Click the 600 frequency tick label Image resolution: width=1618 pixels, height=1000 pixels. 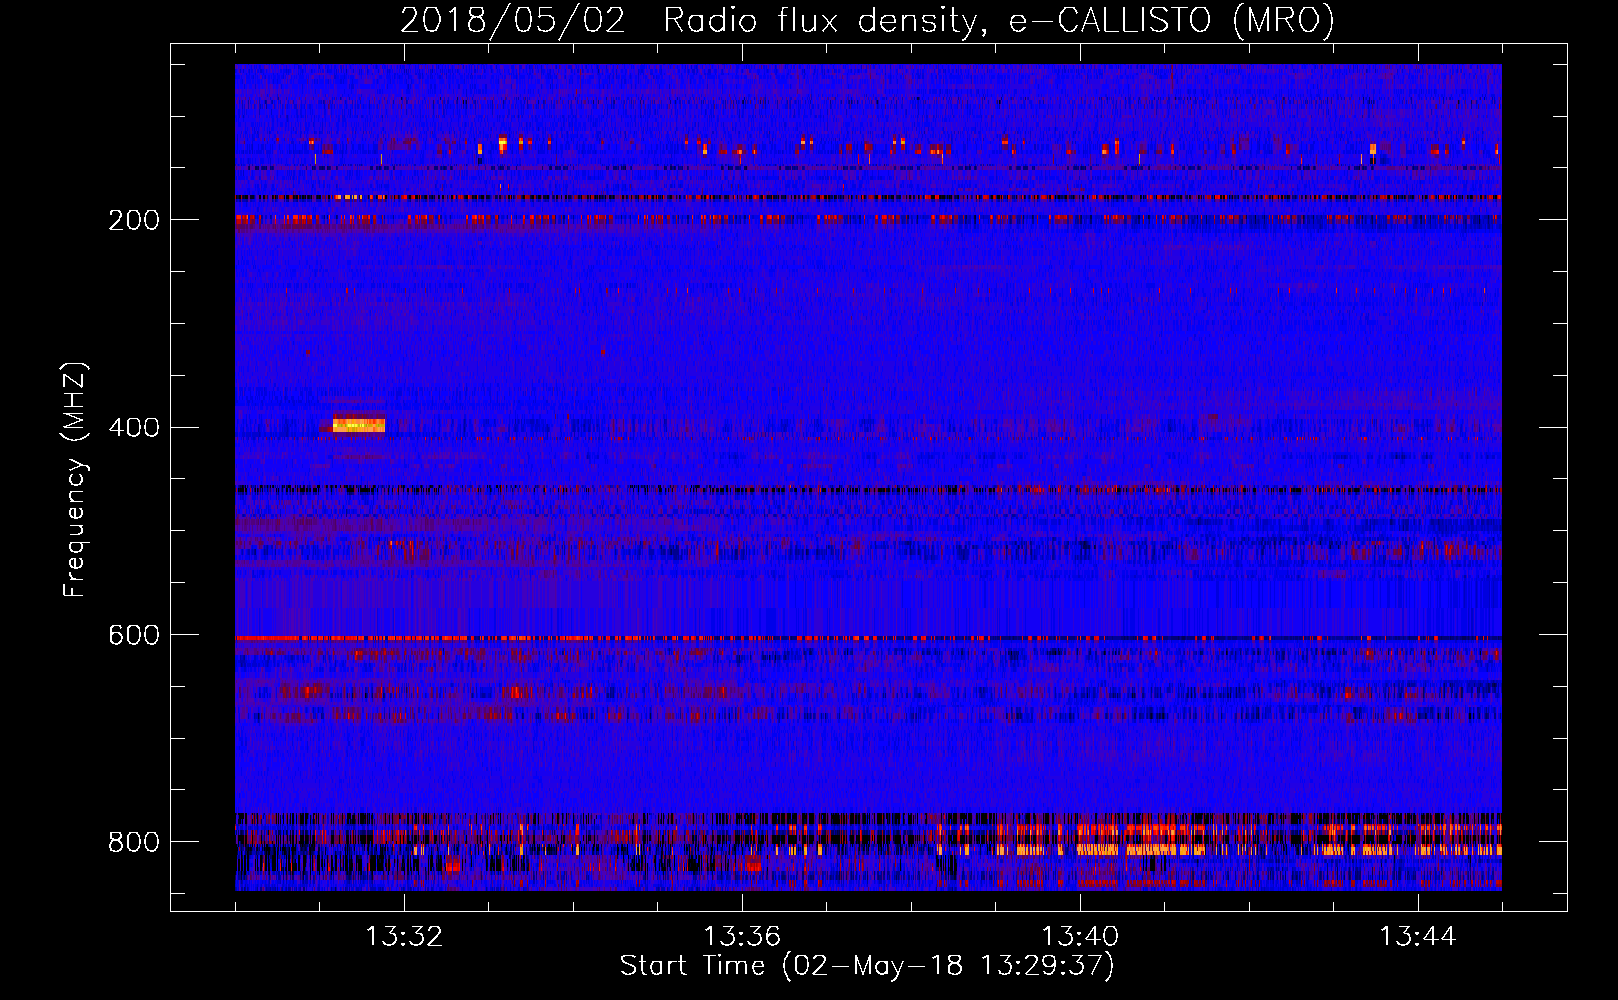[x=133, y=636]
